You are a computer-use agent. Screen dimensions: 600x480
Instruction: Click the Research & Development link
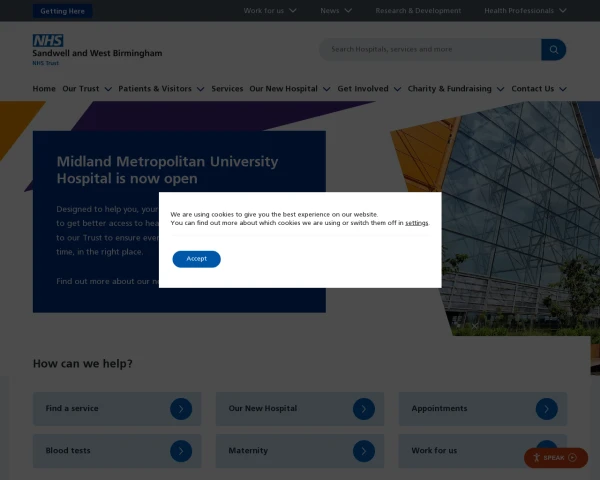pyautogui.click(x=418, y=11)
